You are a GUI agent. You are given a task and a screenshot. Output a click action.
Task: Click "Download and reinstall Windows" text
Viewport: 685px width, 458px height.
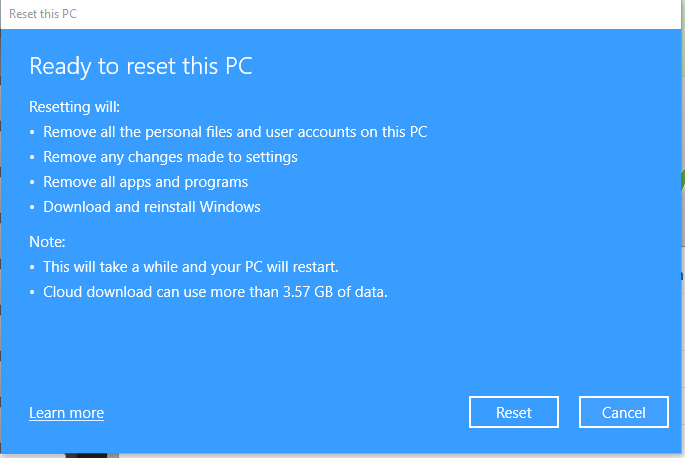pyautogui.click(x=151, y=207)
